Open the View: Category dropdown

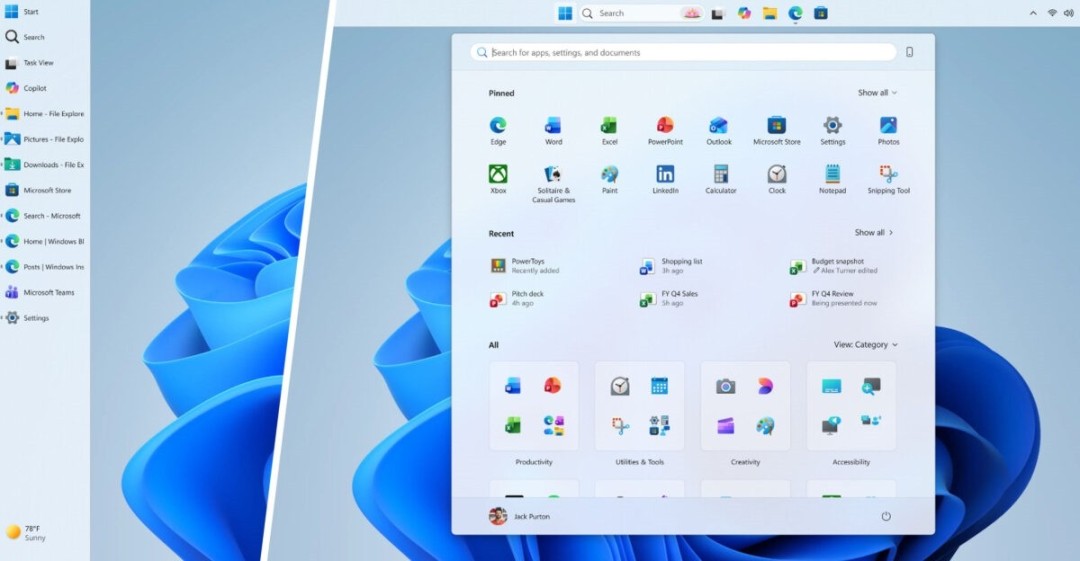[866, 345]
